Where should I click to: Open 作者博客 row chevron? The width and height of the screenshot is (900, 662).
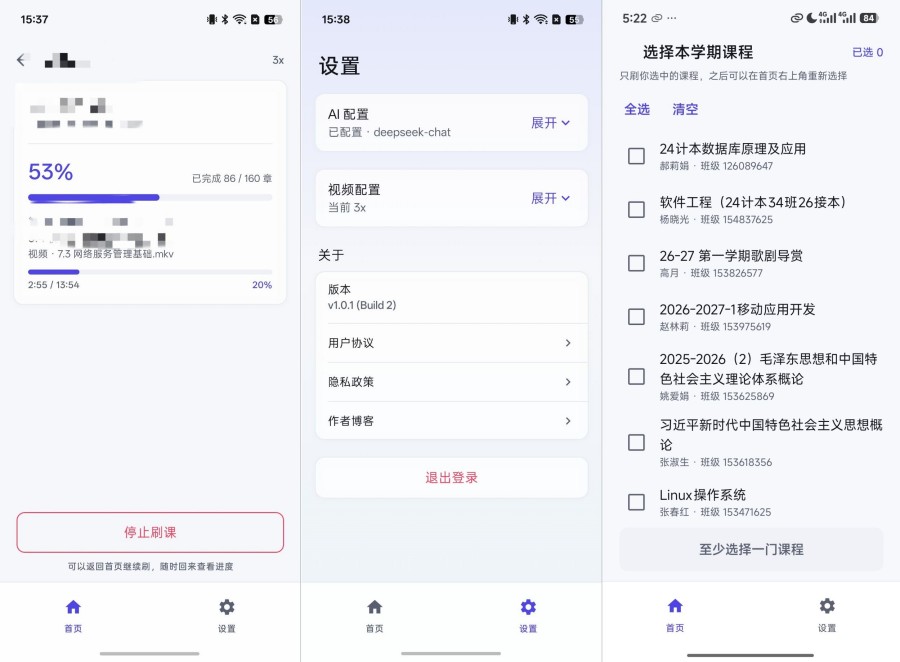tap(568, 421)
